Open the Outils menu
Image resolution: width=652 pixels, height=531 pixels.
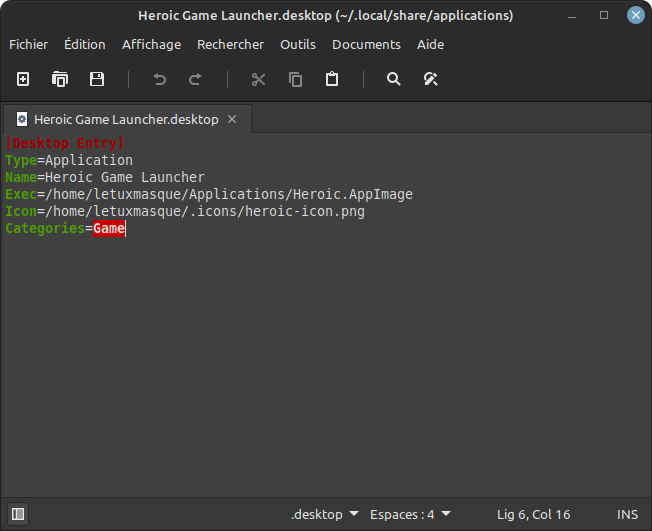coord(298,44)
